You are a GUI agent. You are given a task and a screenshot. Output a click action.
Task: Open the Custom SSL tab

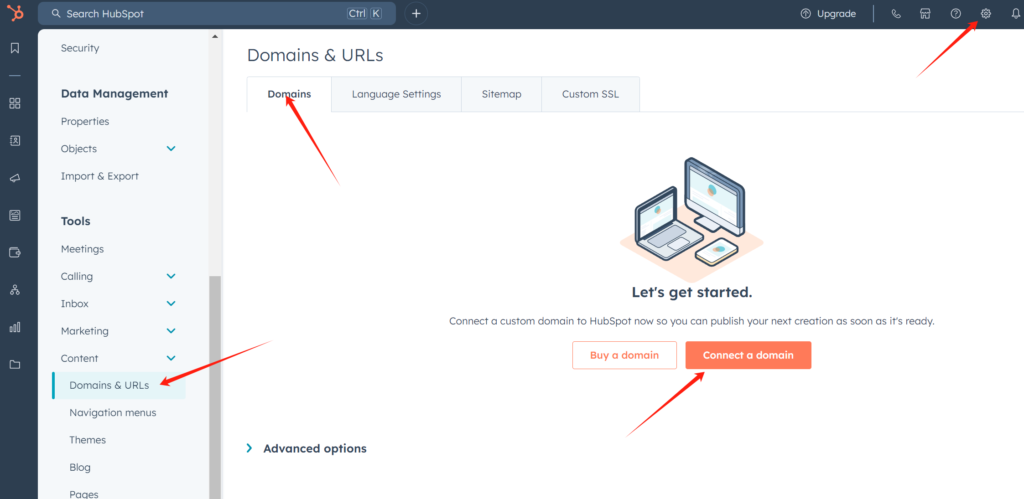(x=590, y=94)
